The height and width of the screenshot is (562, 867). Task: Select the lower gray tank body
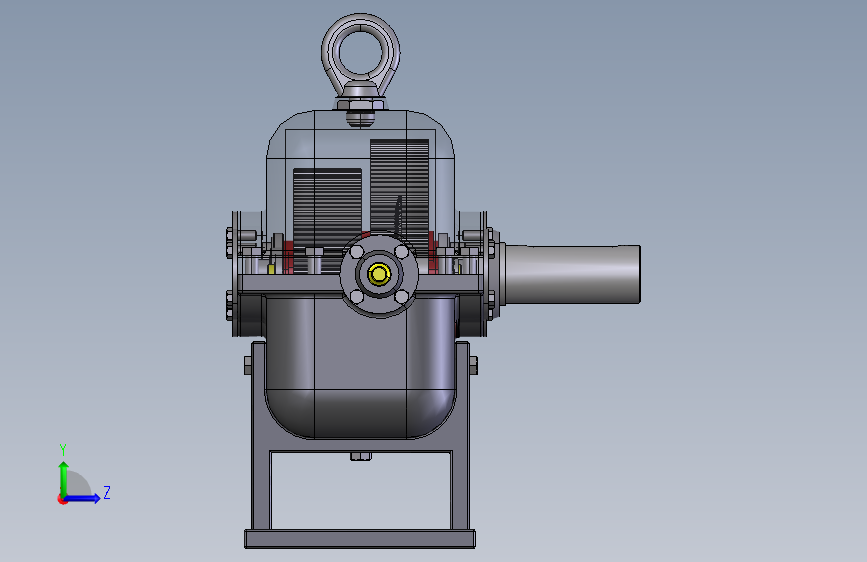click(x=361, y=365)
